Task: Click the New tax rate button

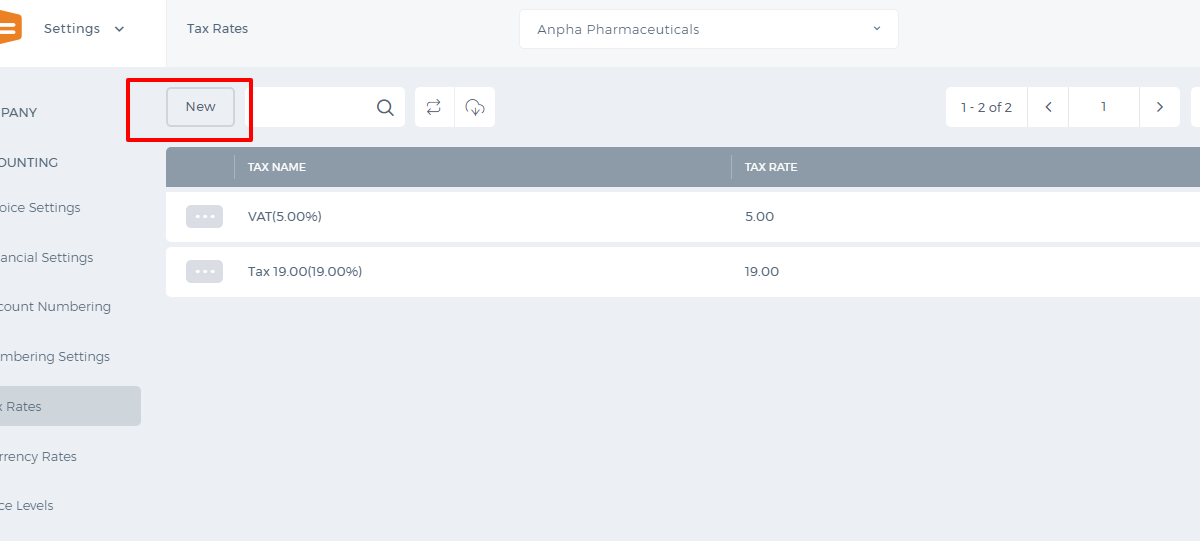Action: point(200,107)
